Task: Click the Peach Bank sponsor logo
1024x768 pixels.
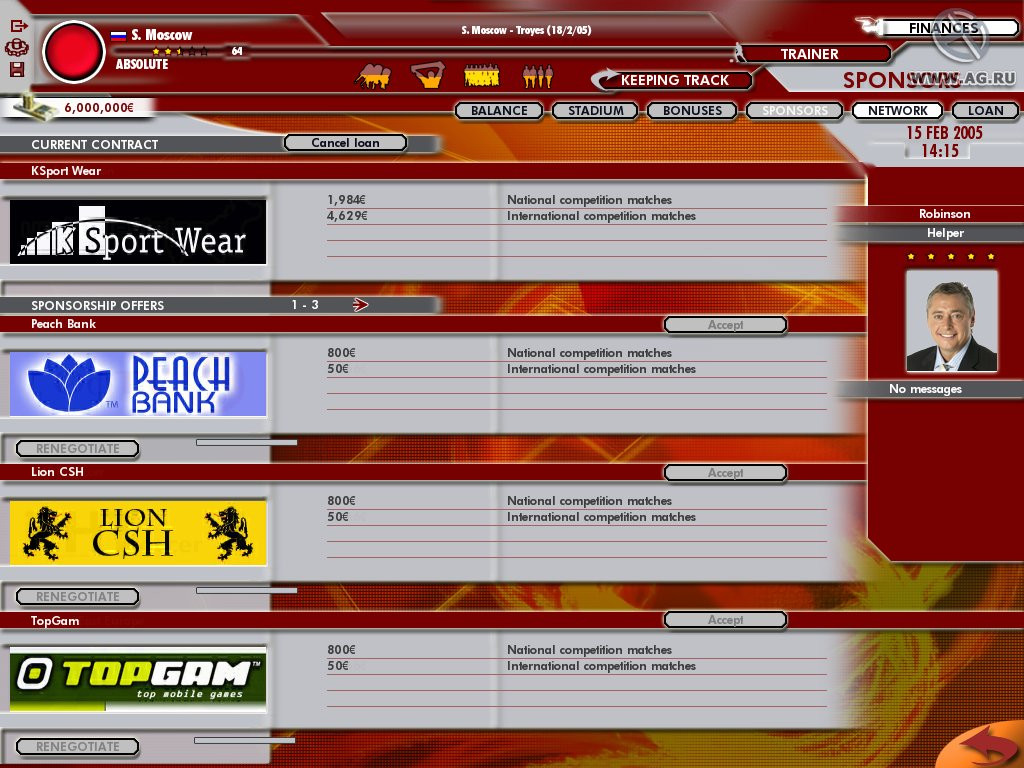Action: pos(138,384)
